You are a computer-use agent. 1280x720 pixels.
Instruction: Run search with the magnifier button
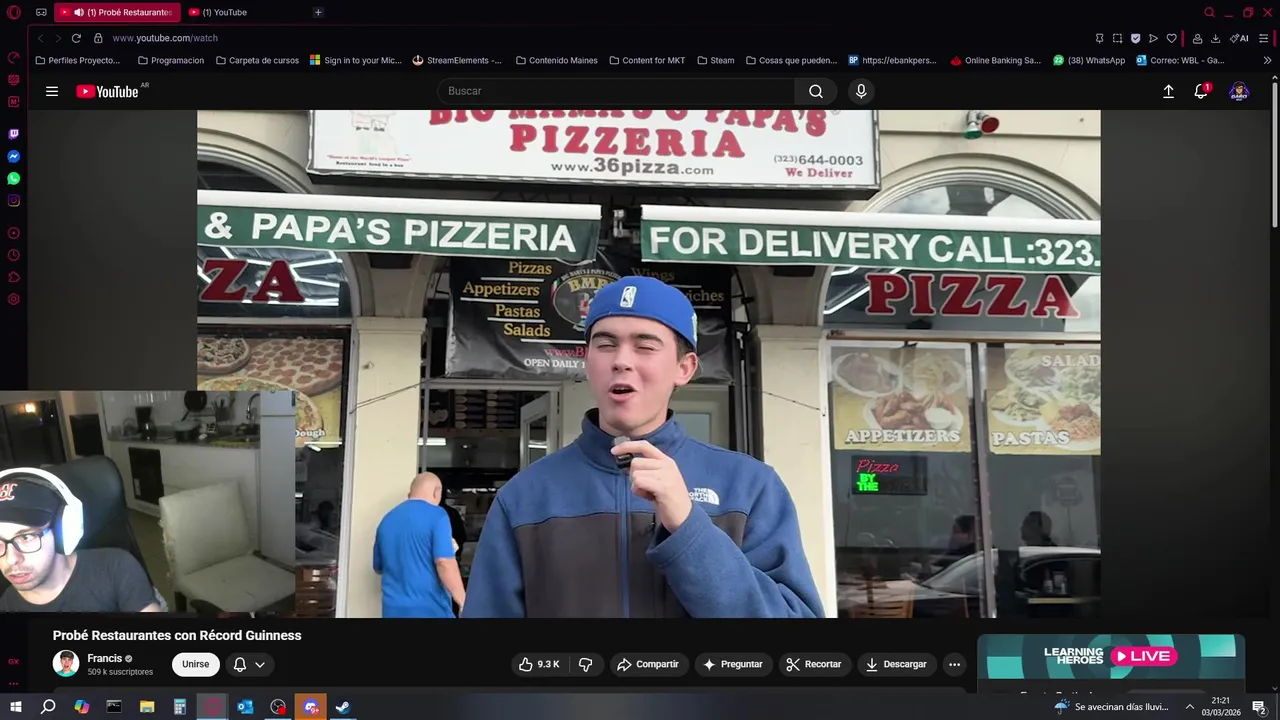pos(816,91)
